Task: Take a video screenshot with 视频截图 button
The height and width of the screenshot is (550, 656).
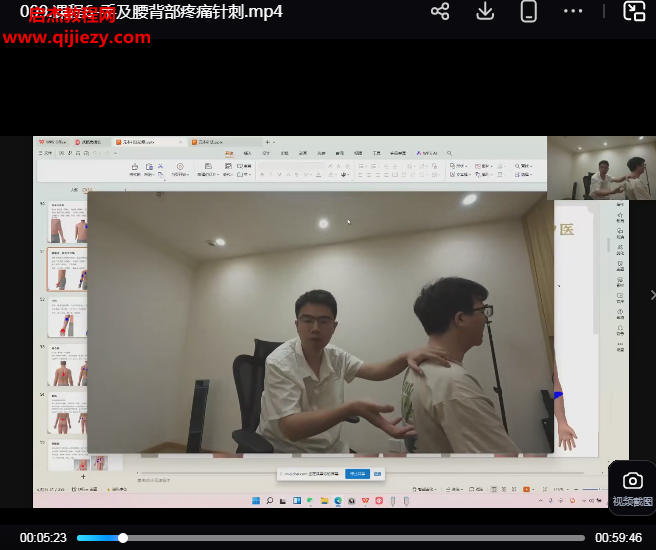Action: tap(632, 488)
